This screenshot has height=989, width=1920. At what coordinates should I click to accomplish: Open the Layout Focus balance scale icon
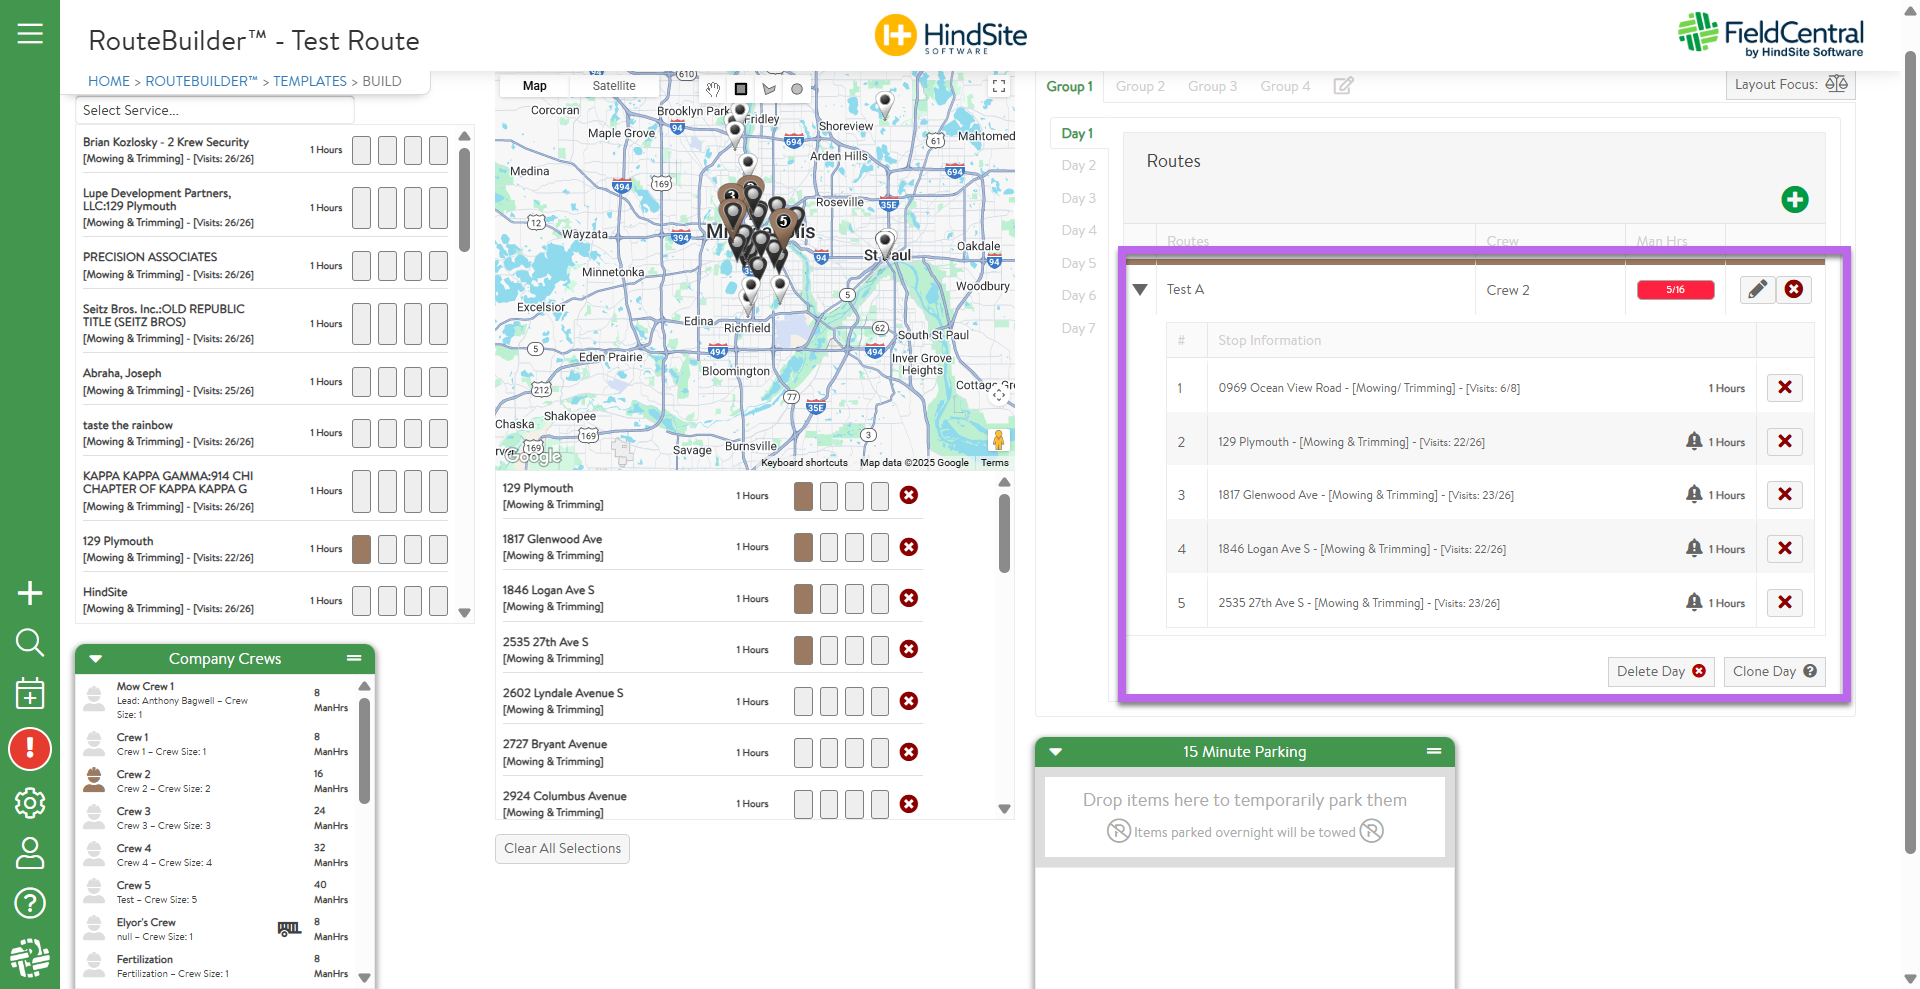1836,84
